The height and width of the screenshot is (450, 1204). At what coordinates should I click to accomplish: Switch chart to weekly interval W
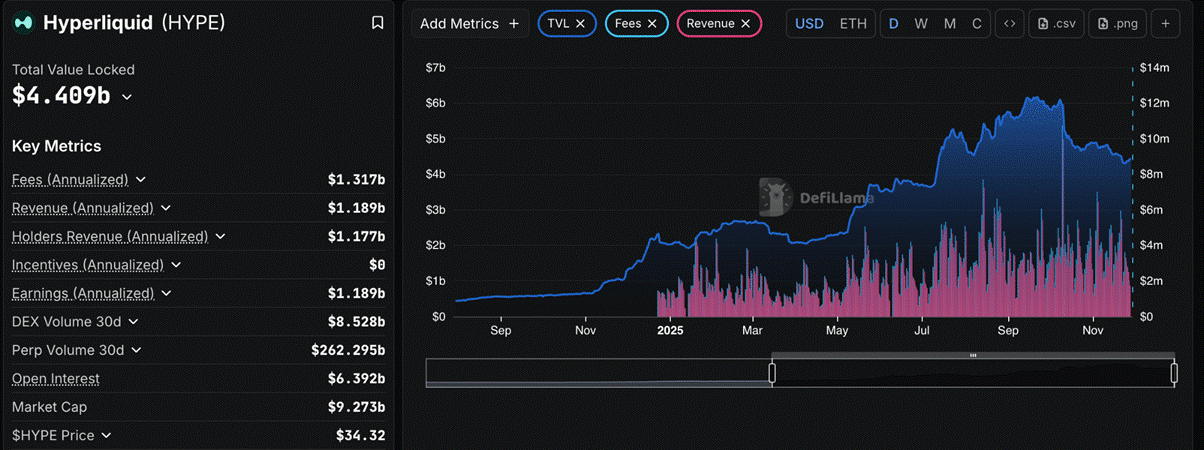921,23
